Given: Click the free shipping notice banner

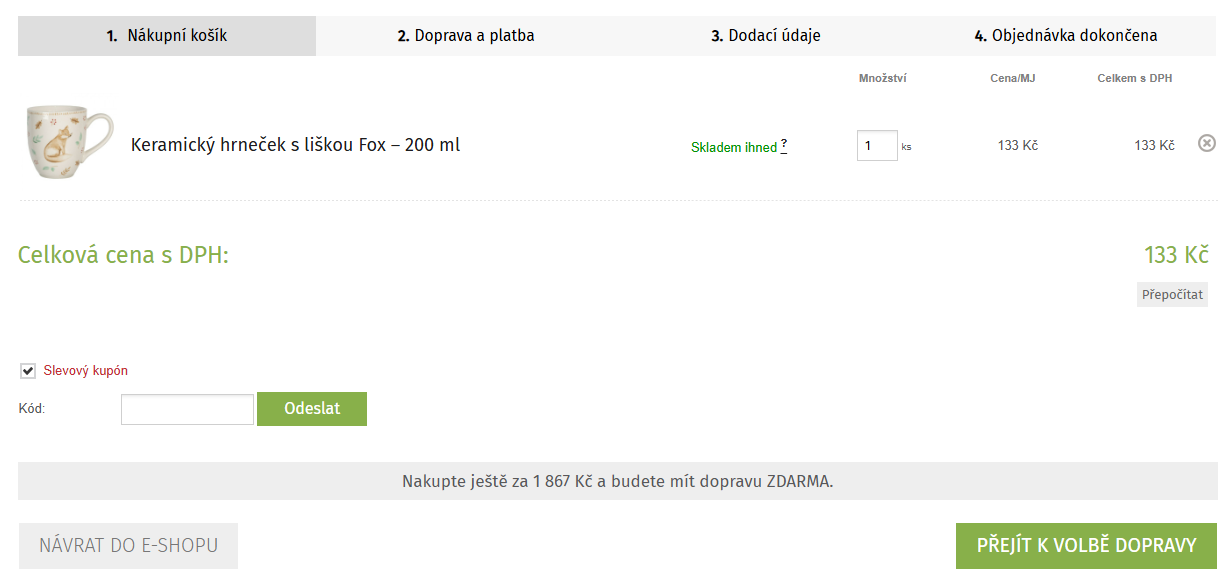Looking at the screenshot, I should tap(617, 481).
